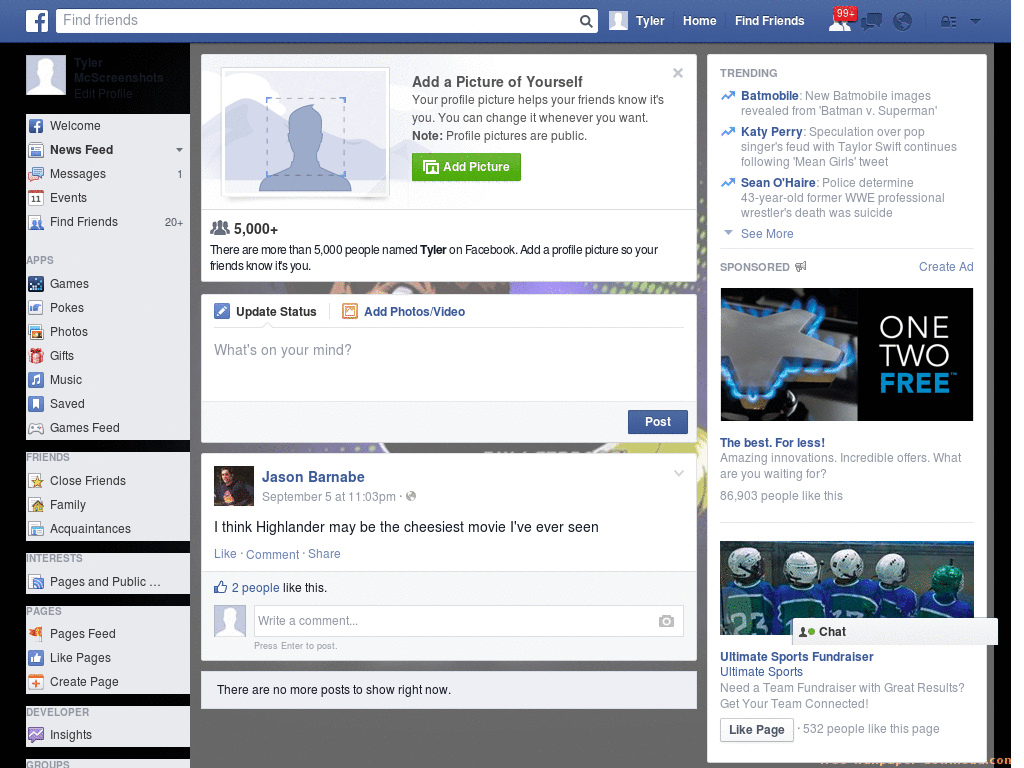Click the Comment link under Jason's post
Image resolution: width=1024 pixels, height=768 pixels.
272,554
